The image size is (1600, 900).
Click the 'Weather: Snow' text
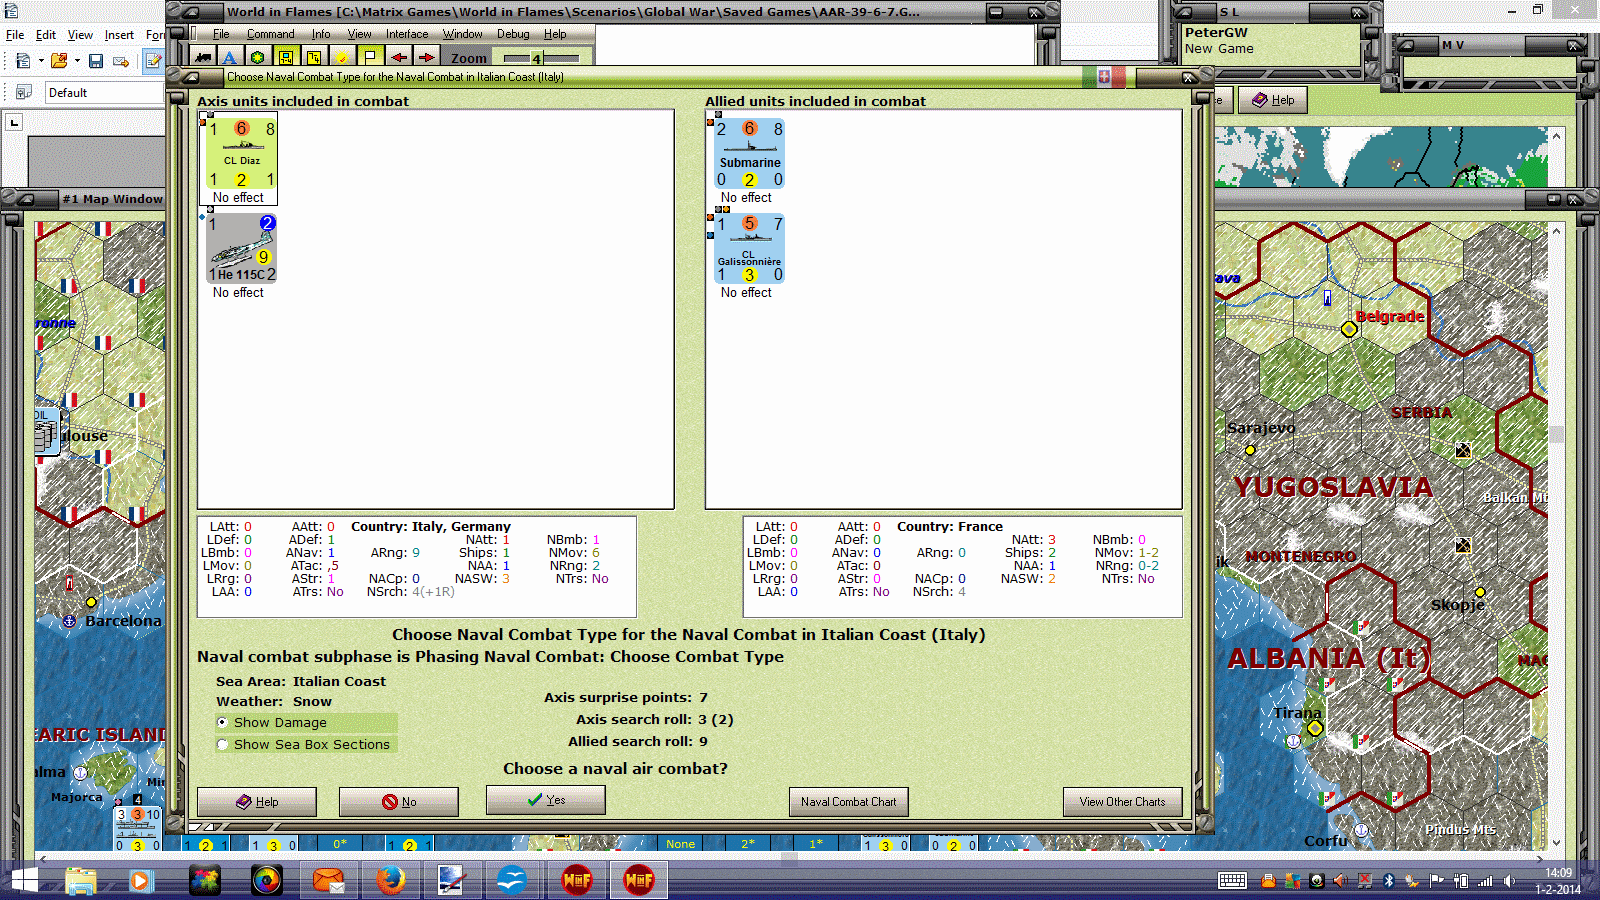[274, 701]
